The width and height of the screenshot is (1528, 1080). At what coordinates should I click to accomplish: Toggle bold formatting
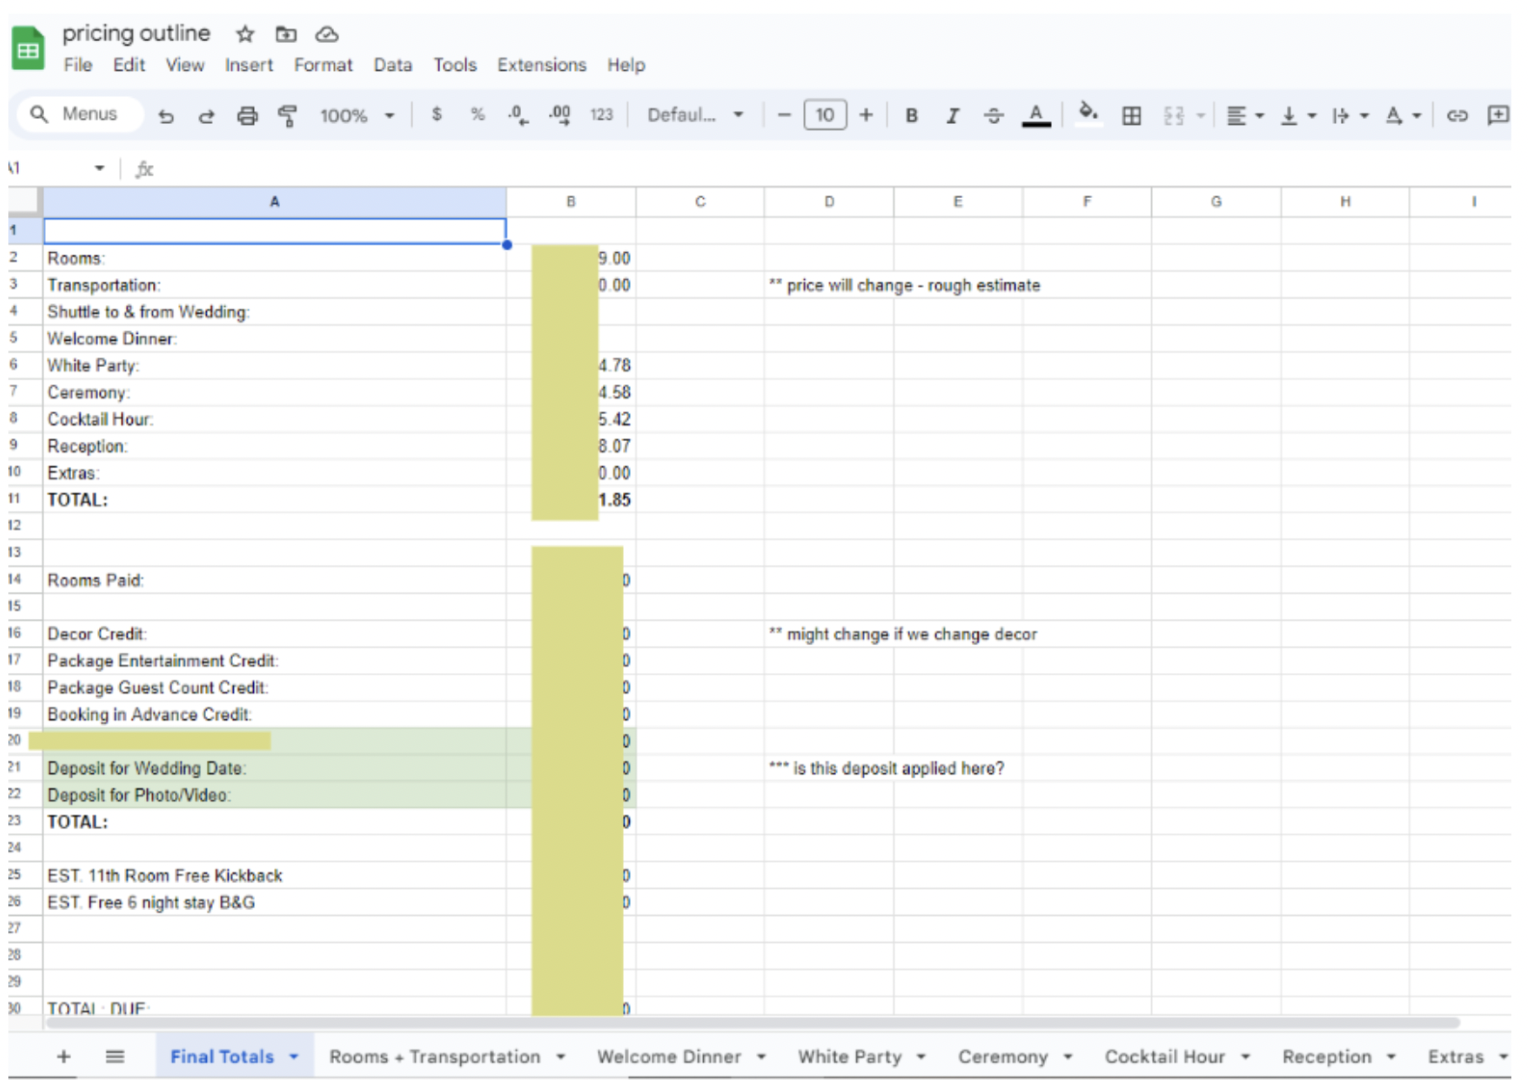coord(911,116)
